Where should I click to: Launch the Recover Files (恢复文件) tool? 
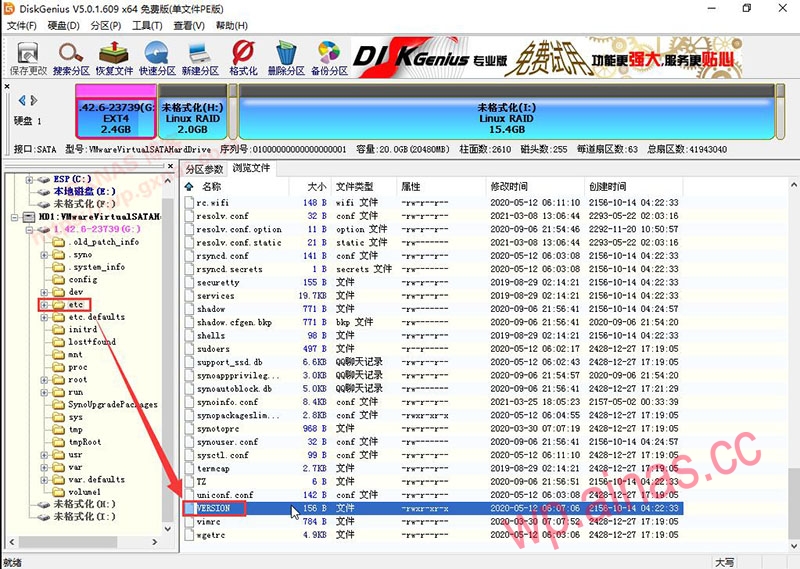[114, 58]
